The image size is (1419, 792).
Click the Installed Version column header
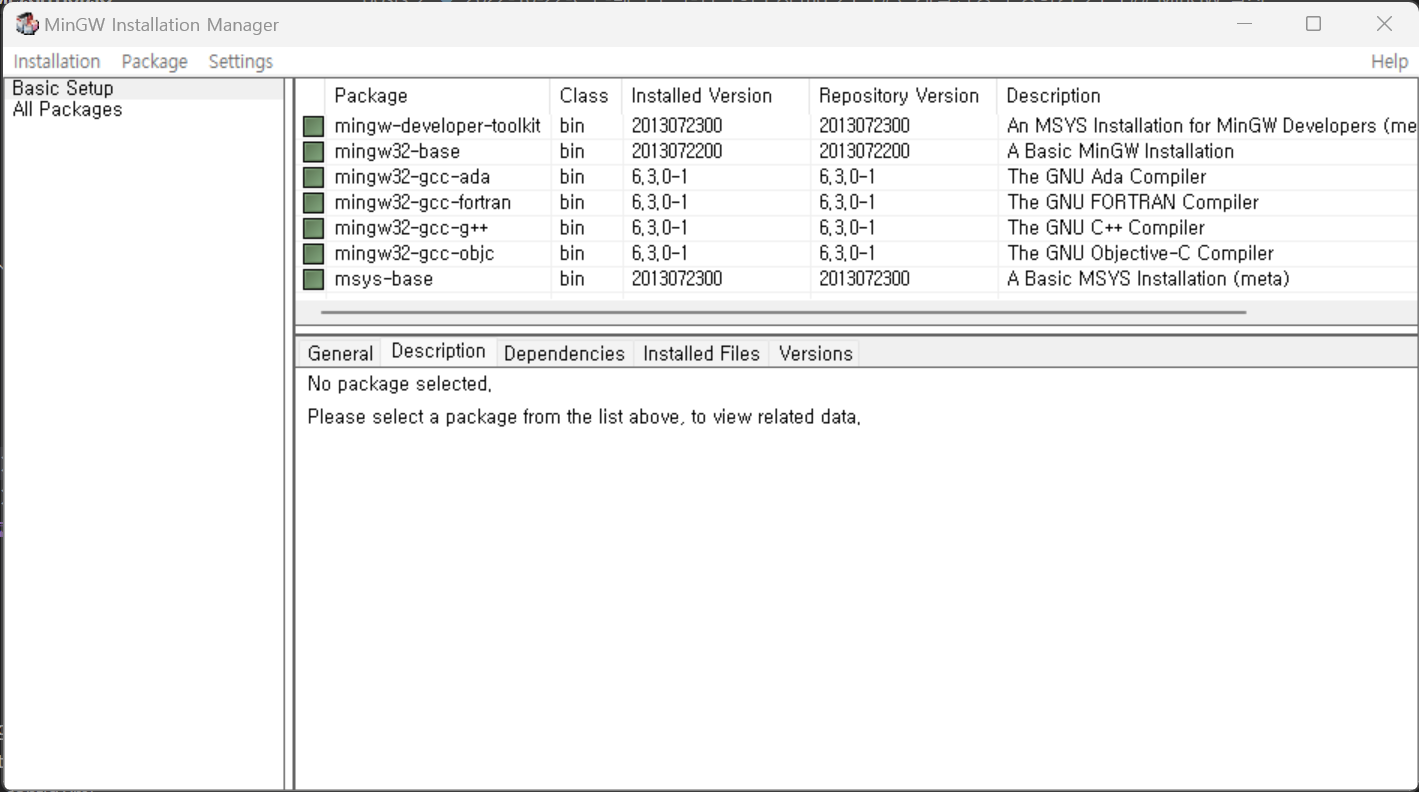click(700, 95)
